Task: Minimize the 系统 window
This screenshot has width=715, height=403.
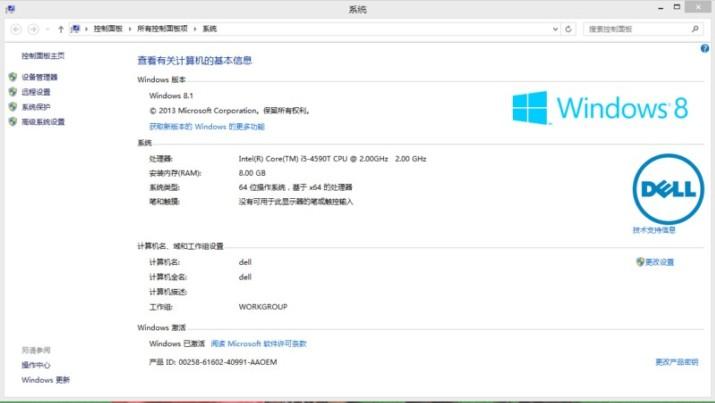Action: 661,8
